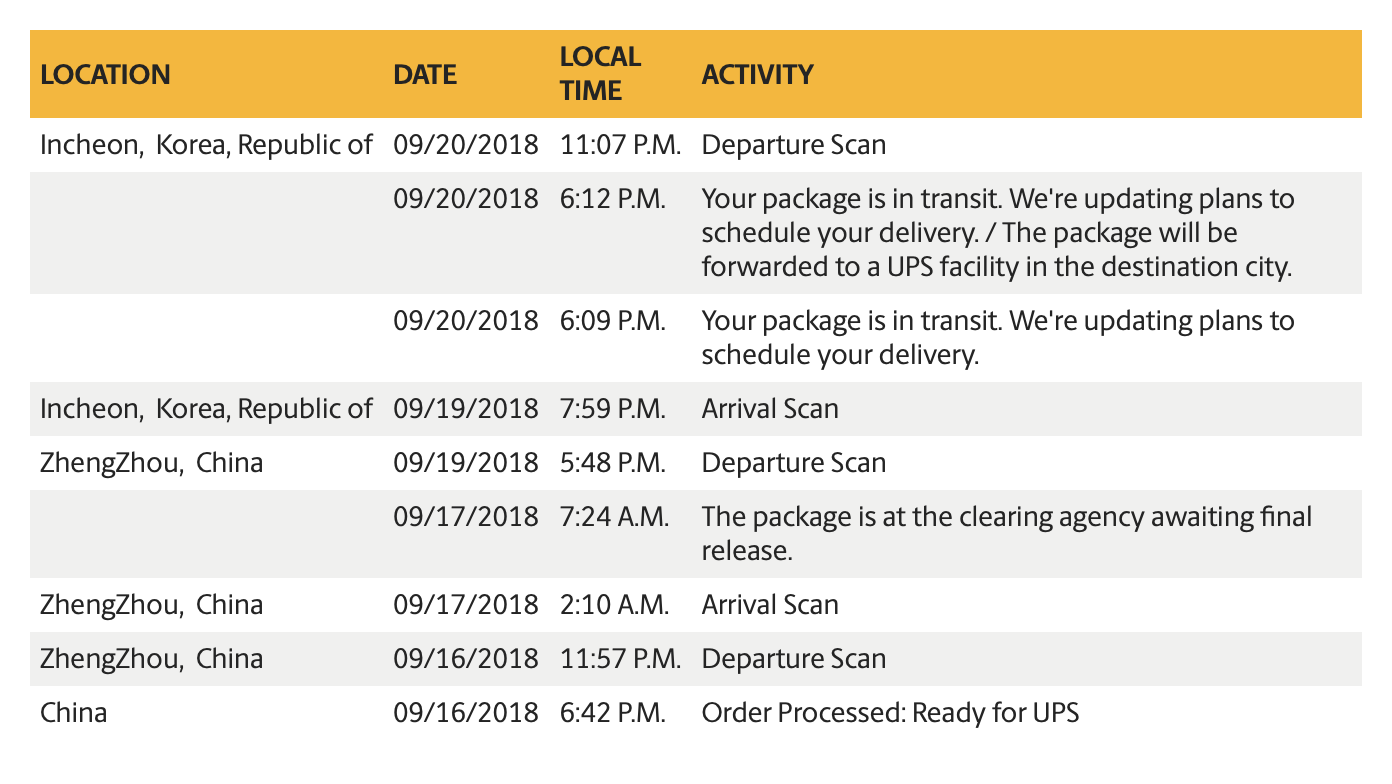Select the LOCAL TIME column header

pyautogui.click(x=600, y=74)
